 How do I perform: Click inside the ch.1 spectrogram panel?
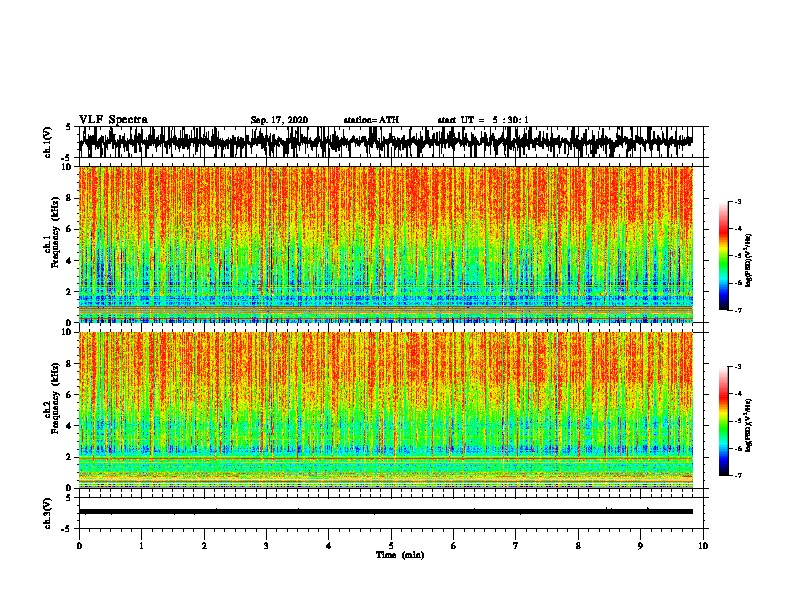pyautogui.click(x=386, y=244)
